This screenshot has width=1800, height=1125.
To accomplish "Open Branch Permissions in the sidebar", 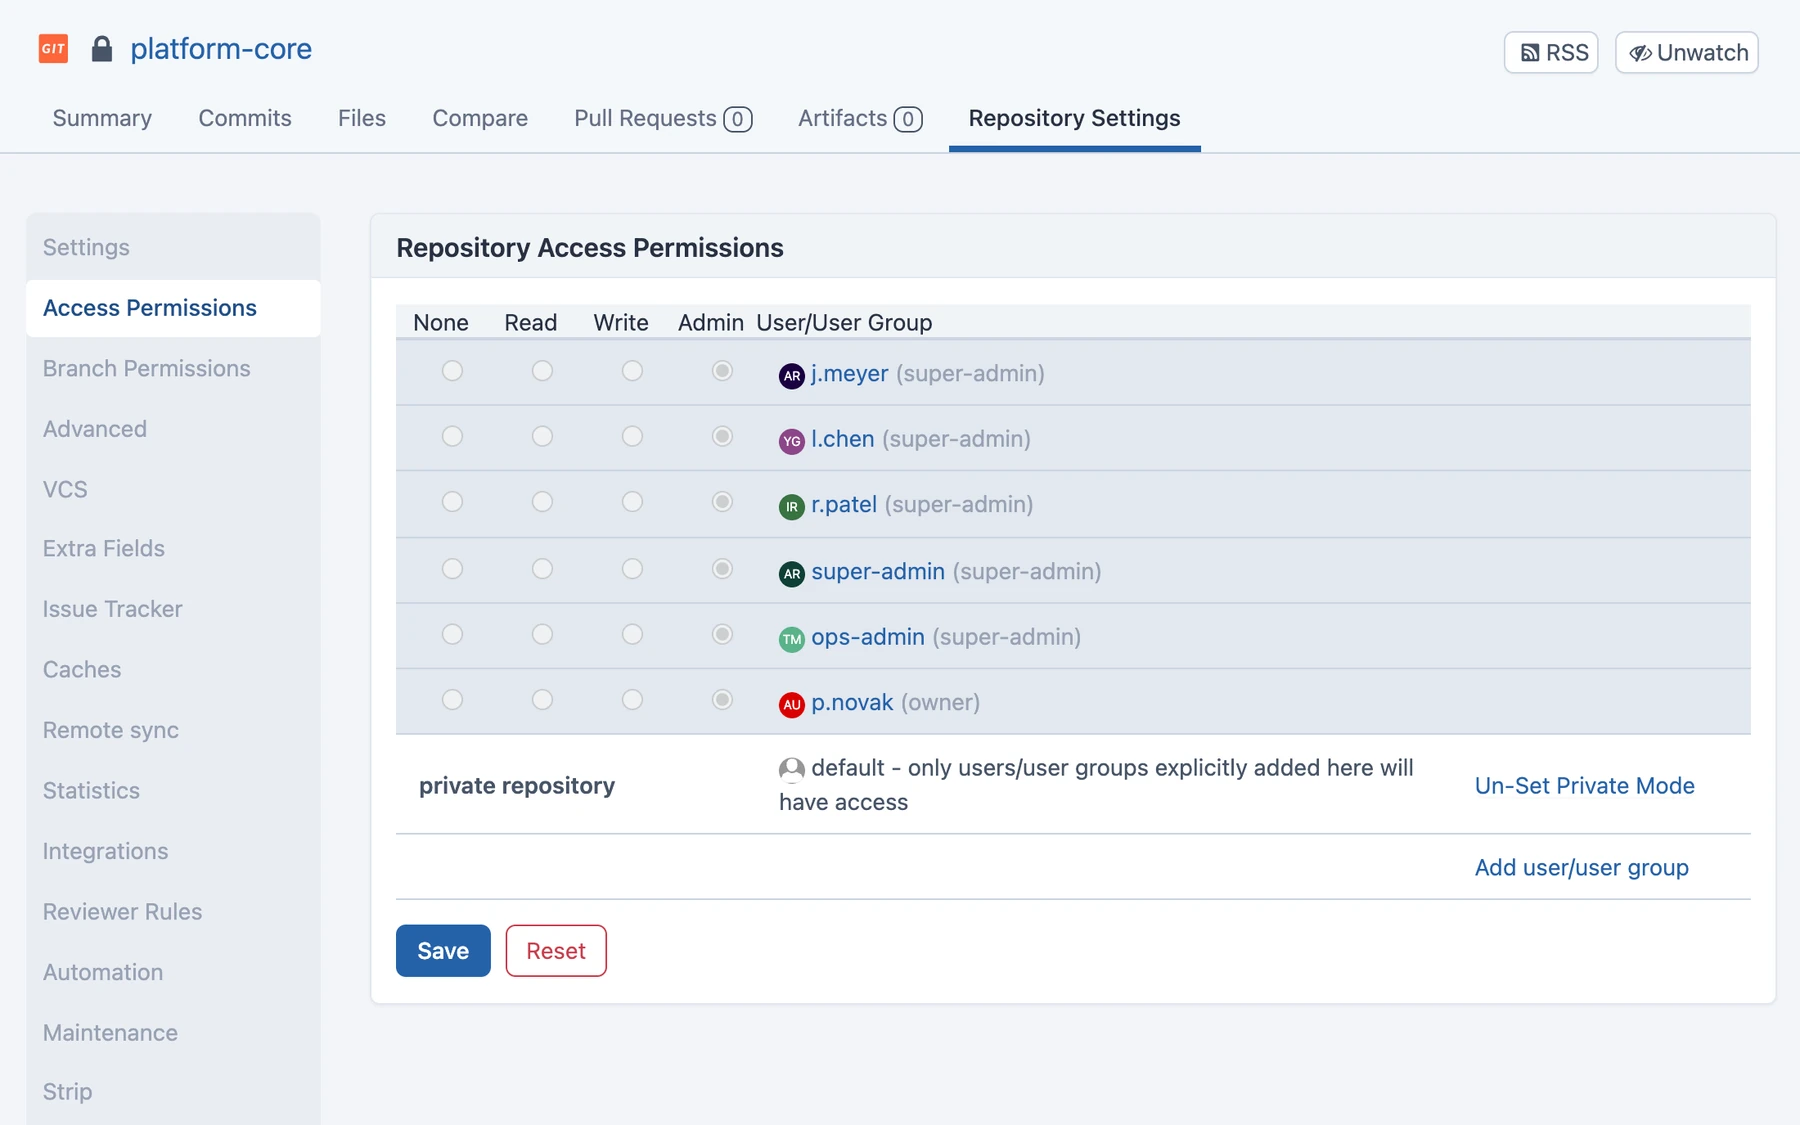I will (173, 368).
